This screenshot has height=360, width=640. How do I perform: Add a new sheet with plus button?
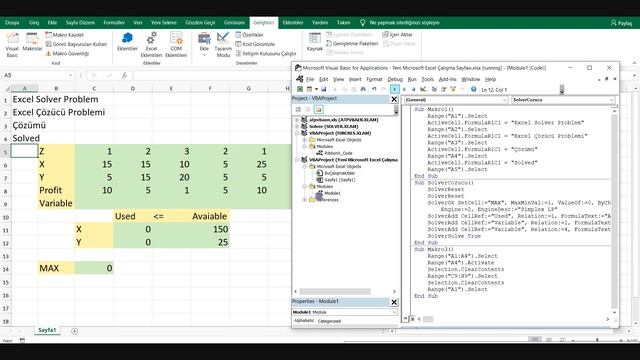[74, 331]
